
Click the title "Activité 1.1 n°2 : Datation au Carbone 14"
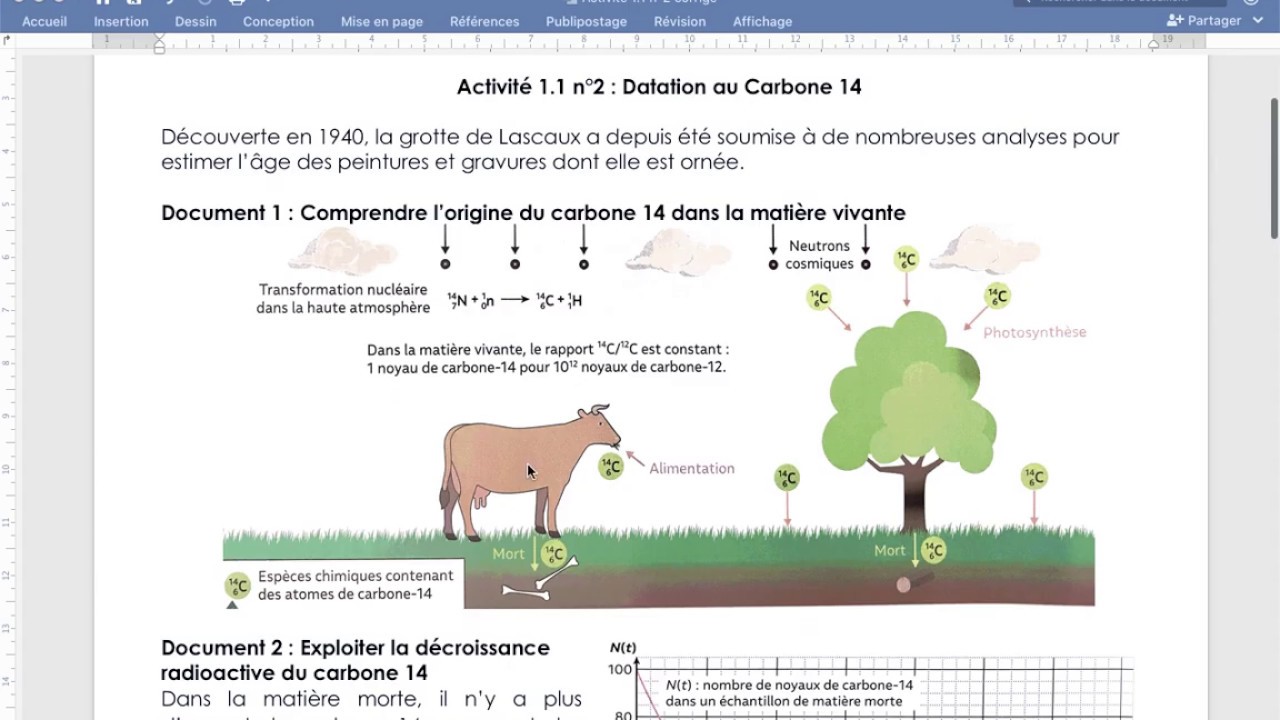click(x=659, y=87)
